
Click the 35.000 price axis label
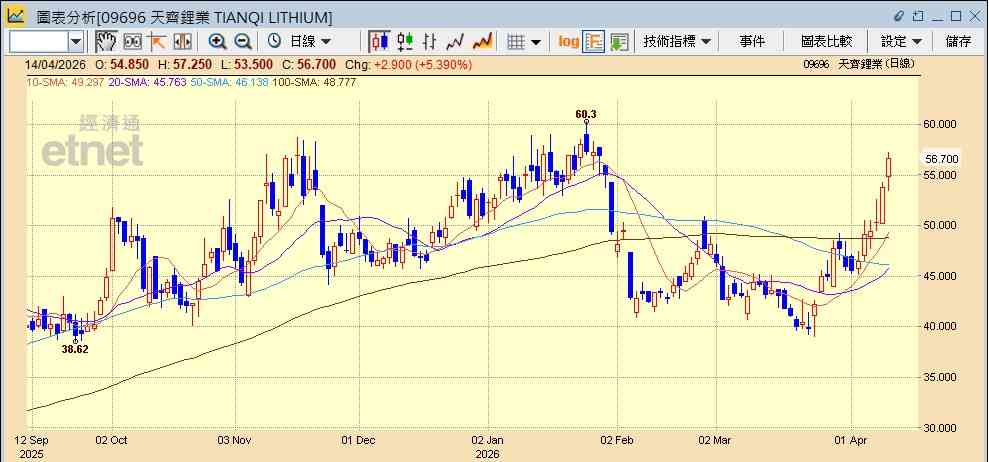(940, 377)
